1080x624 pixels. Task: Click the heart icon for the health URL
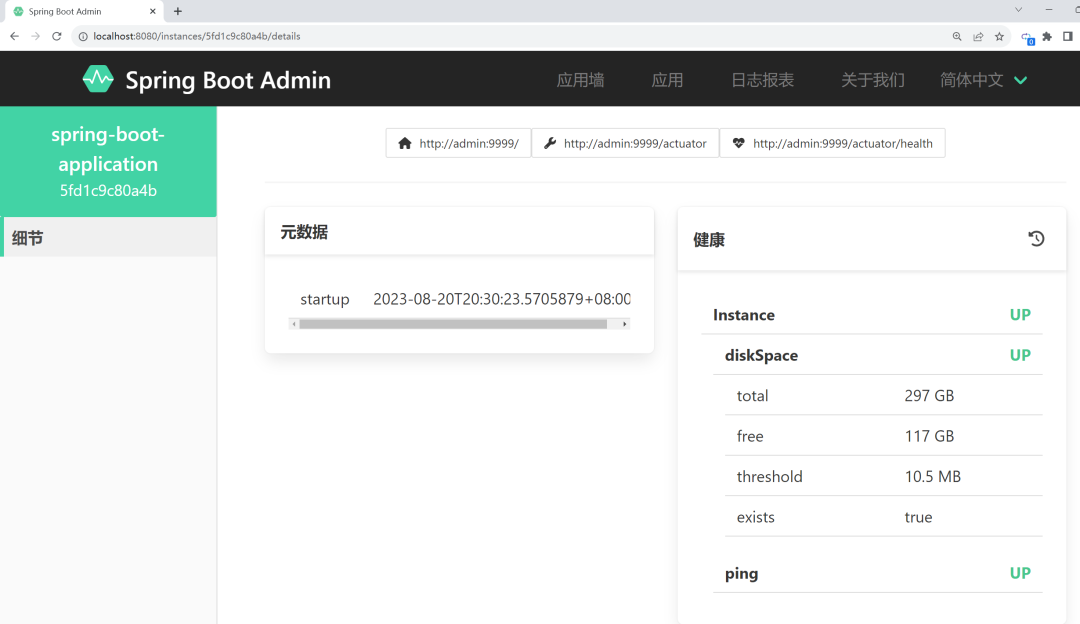pyautogui.click(x=738, y=143)
